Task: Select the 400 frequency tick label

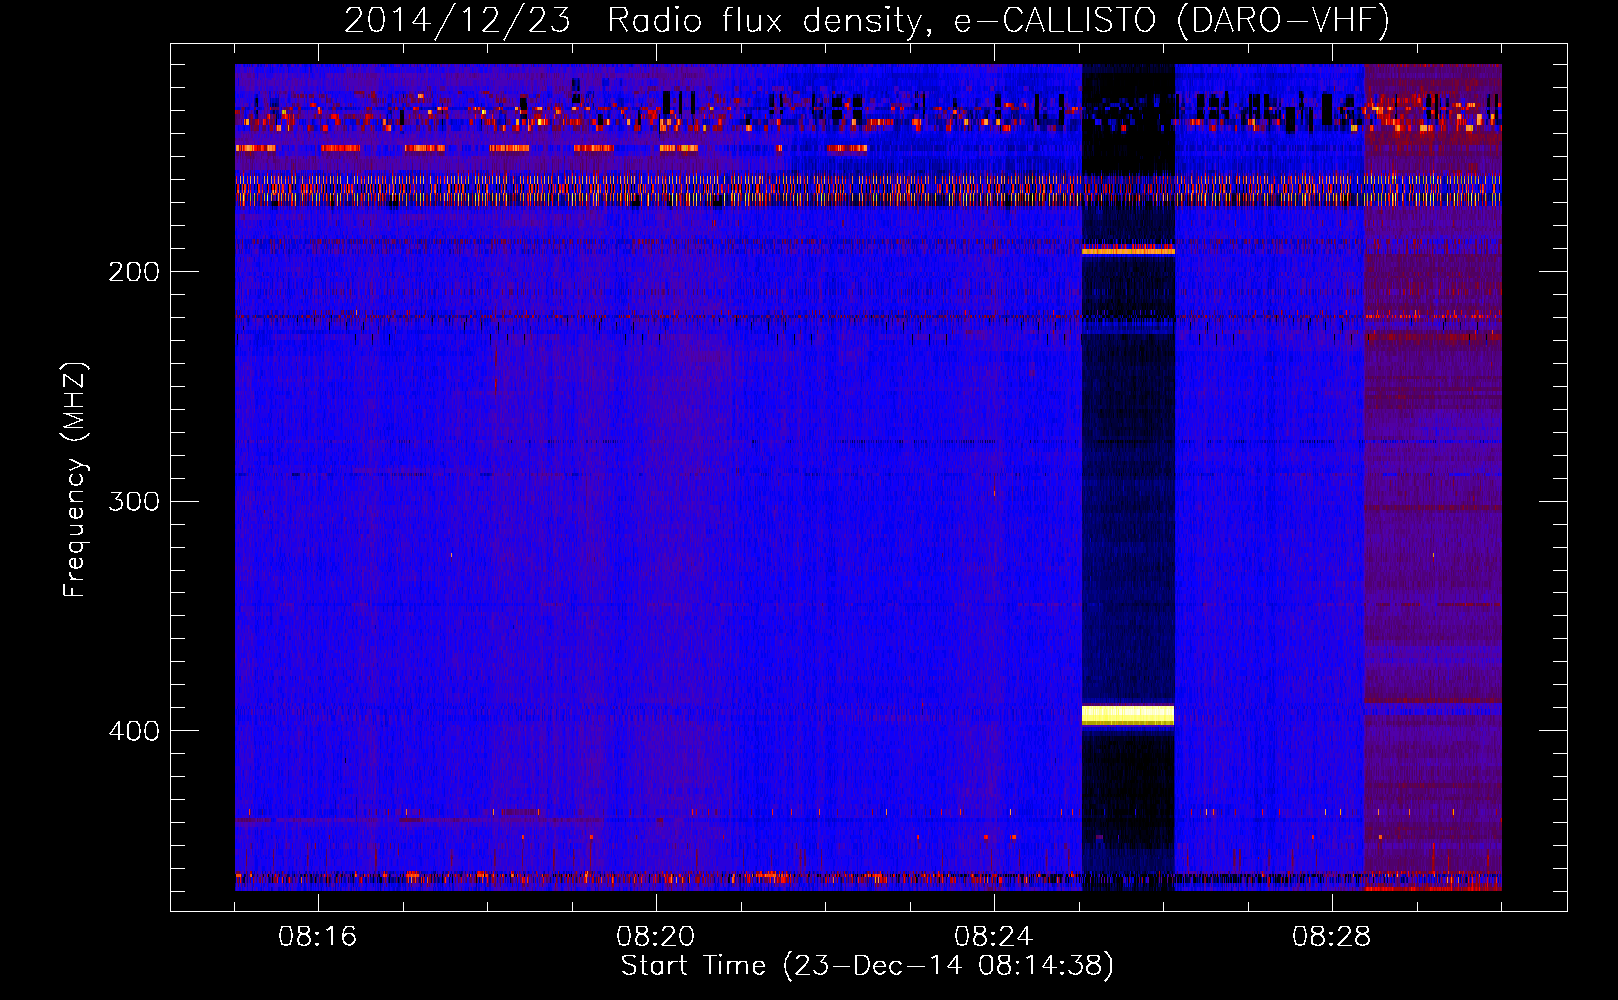Action: (x=134, y=731)
